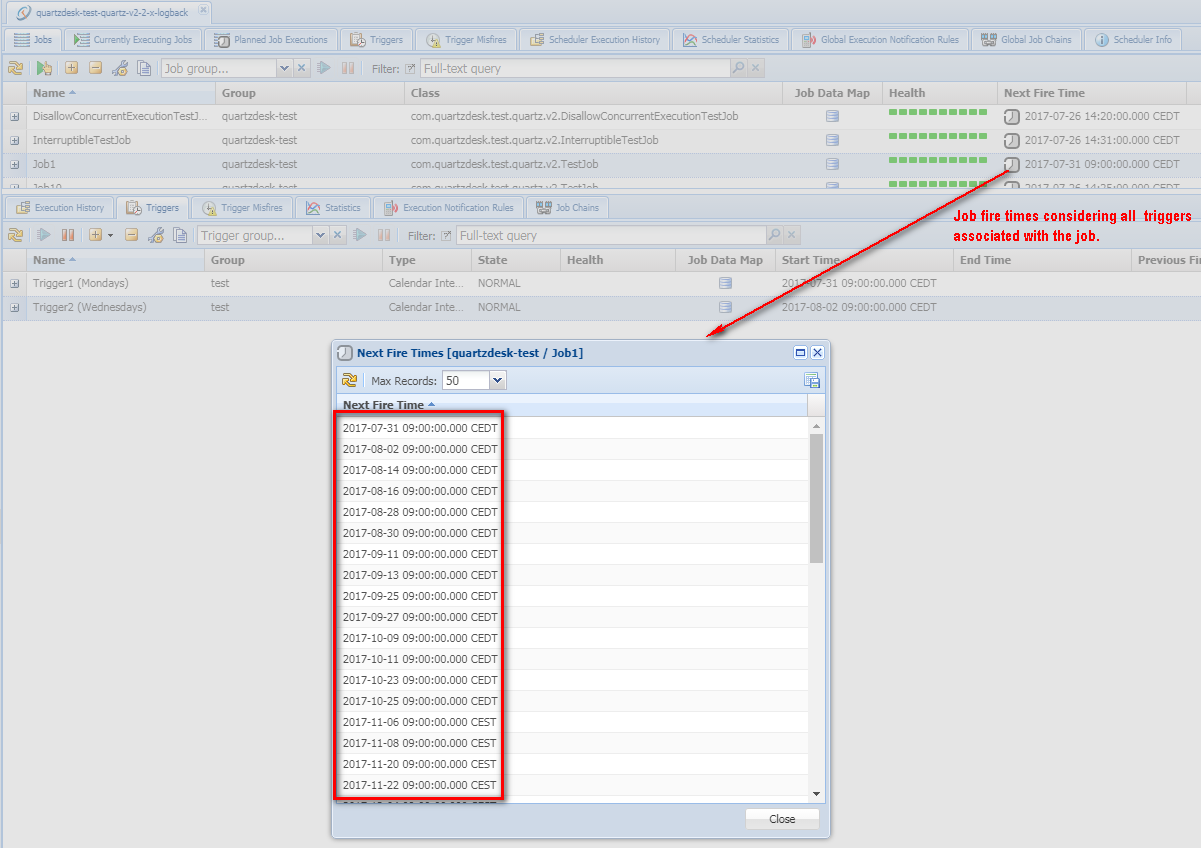The width and height of the screenshot is (1201, 848).
Task: Open next fire times clock icon for Job1
Action: click(1012, 164)
